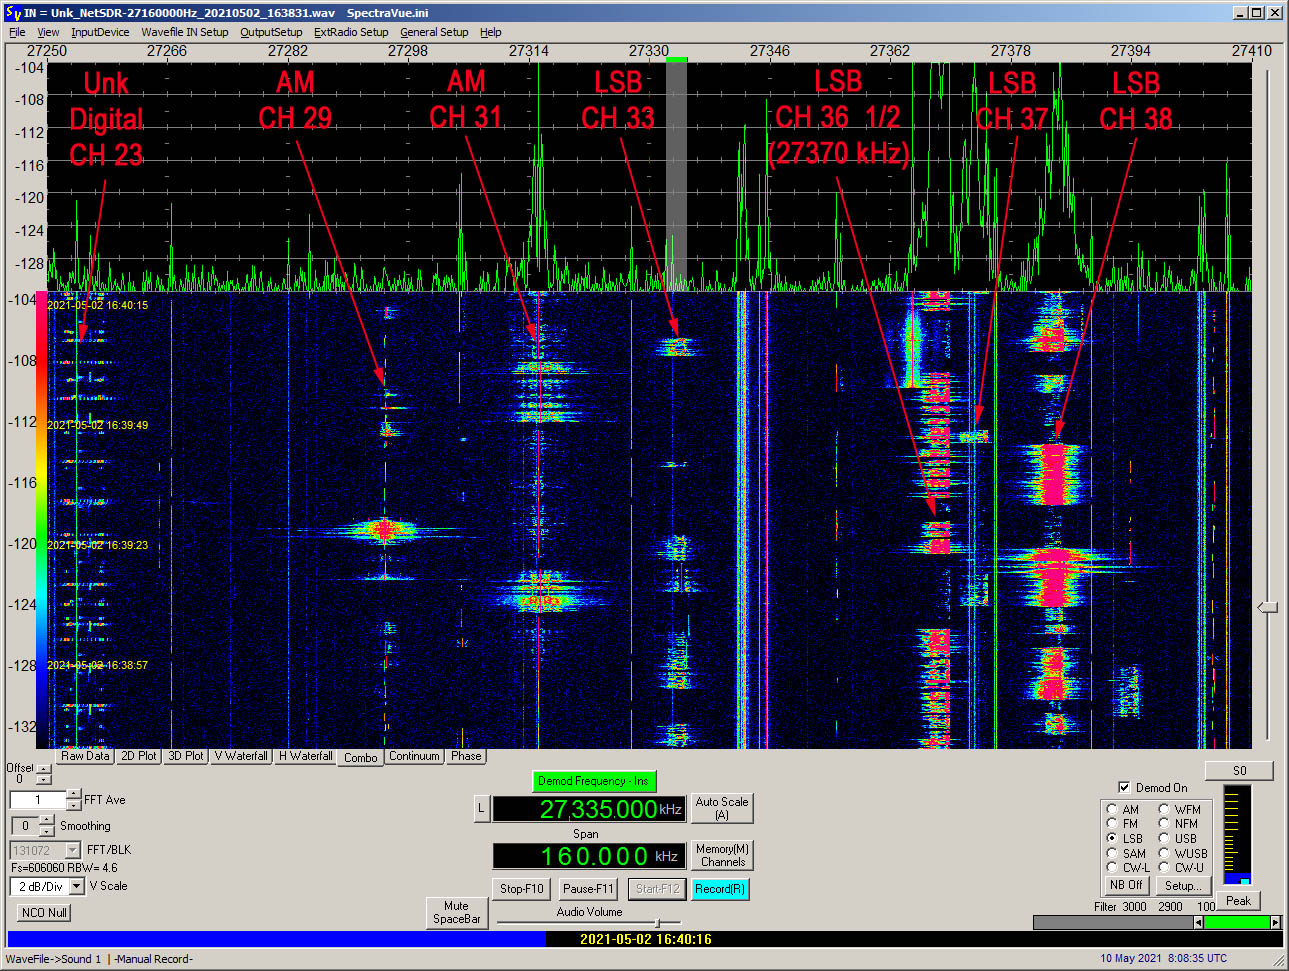Click the filter scrollbar right arrow
Screen dimensions: 1289x971
[x=1276, y=922]
